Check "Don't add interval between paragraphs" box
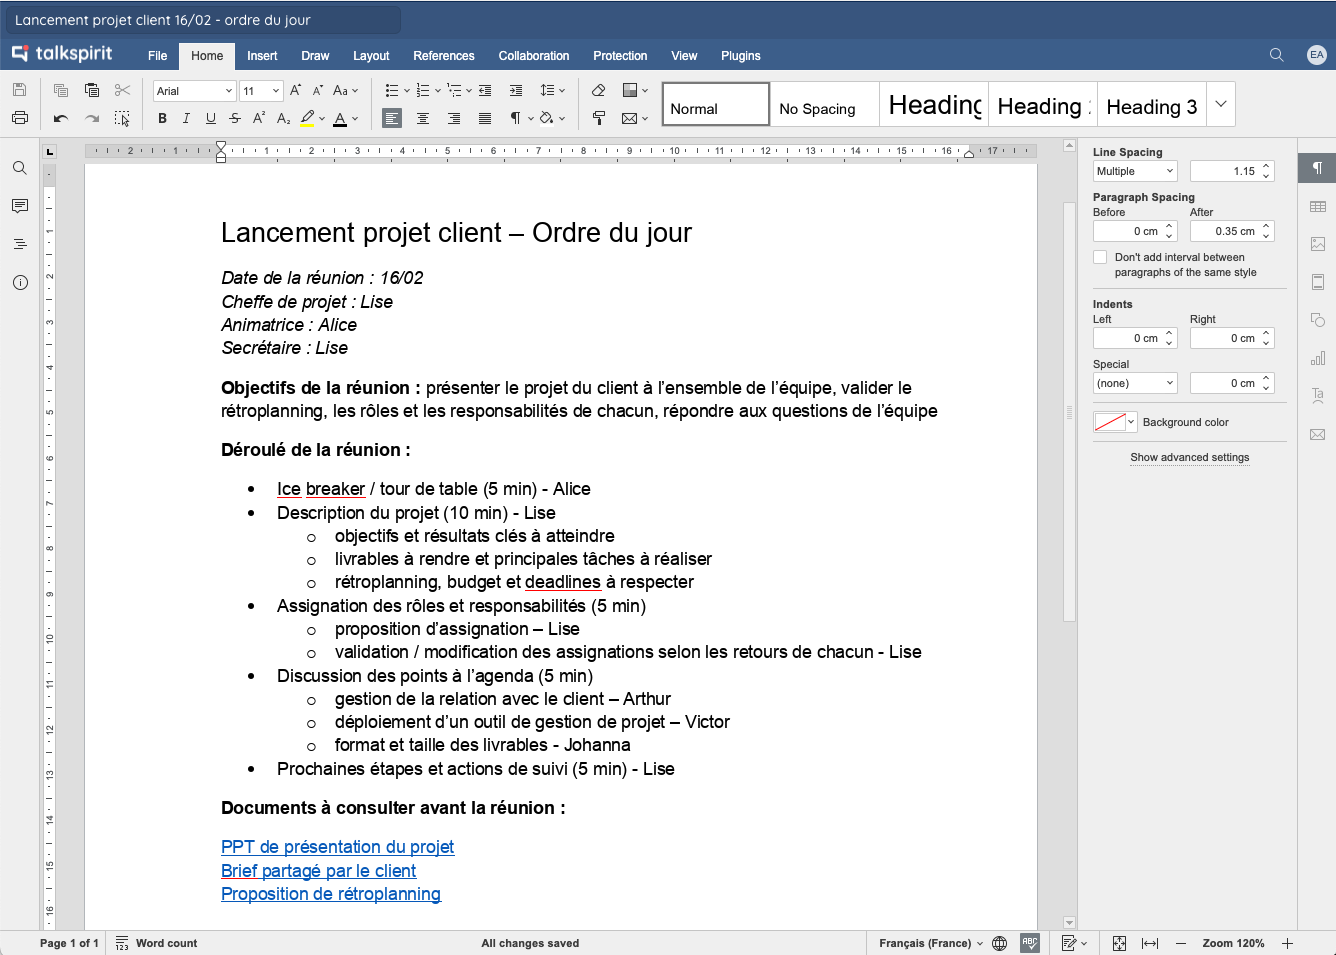 click(1100, 257)
